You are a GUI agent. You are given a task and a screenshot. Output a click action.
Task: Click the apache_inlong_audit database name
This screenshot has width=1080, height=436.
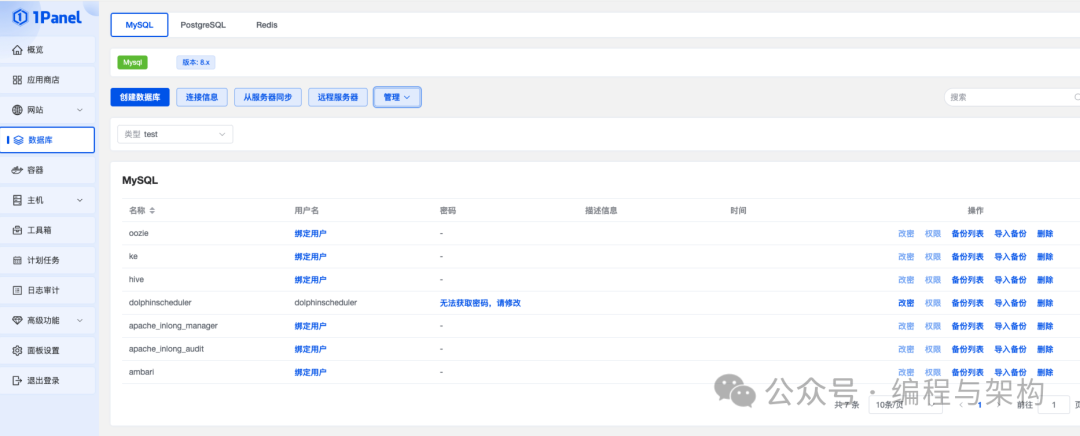[x=166, y=349]
